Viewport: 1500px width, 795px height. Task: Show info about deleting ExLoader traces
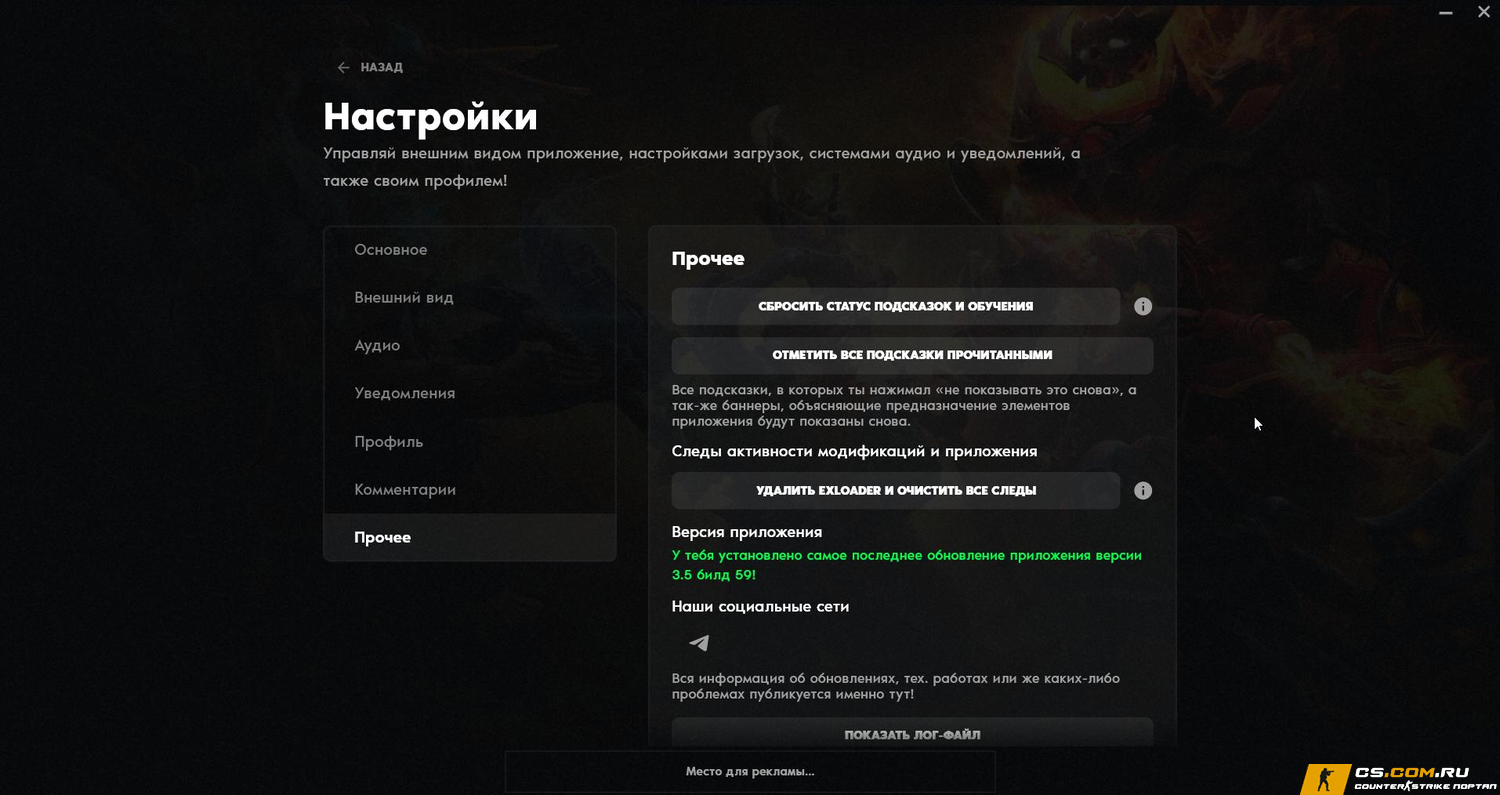[x=1143, y=491]
